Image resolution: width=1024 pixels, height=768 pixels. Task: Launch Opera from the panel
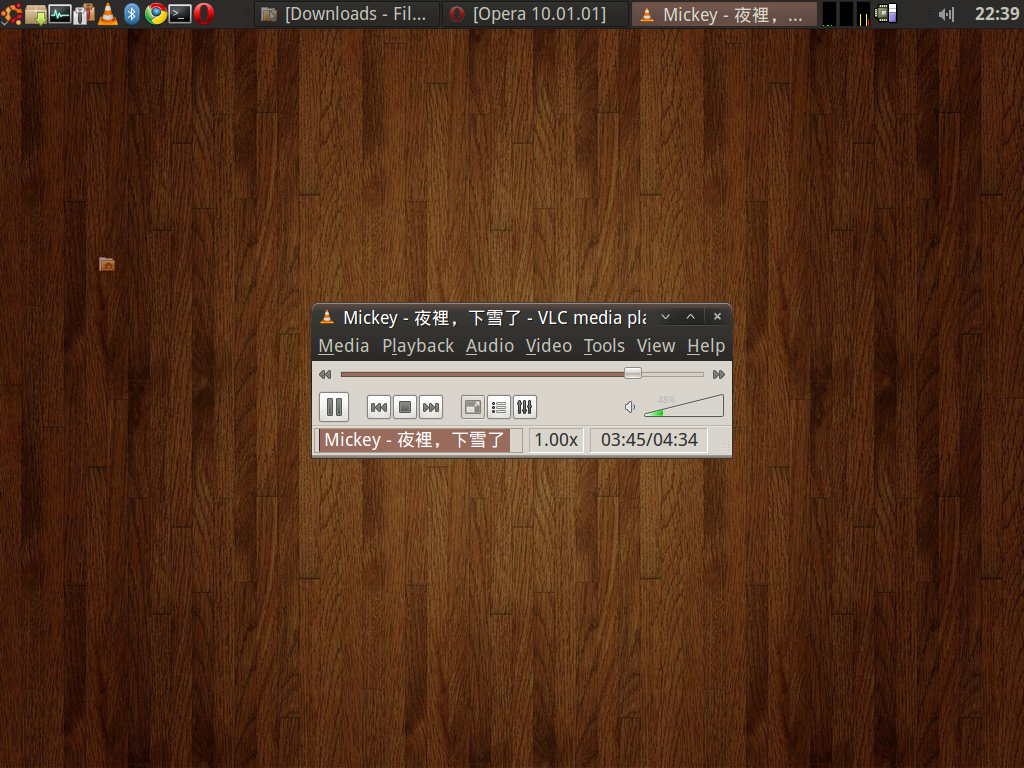[204, 14]
